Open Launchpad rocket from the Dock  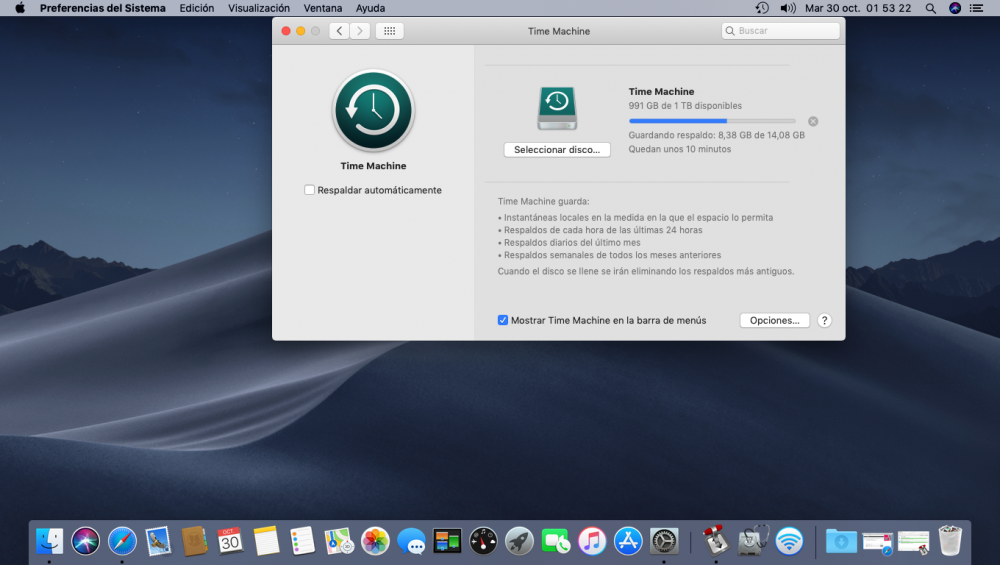coord(520,541)
